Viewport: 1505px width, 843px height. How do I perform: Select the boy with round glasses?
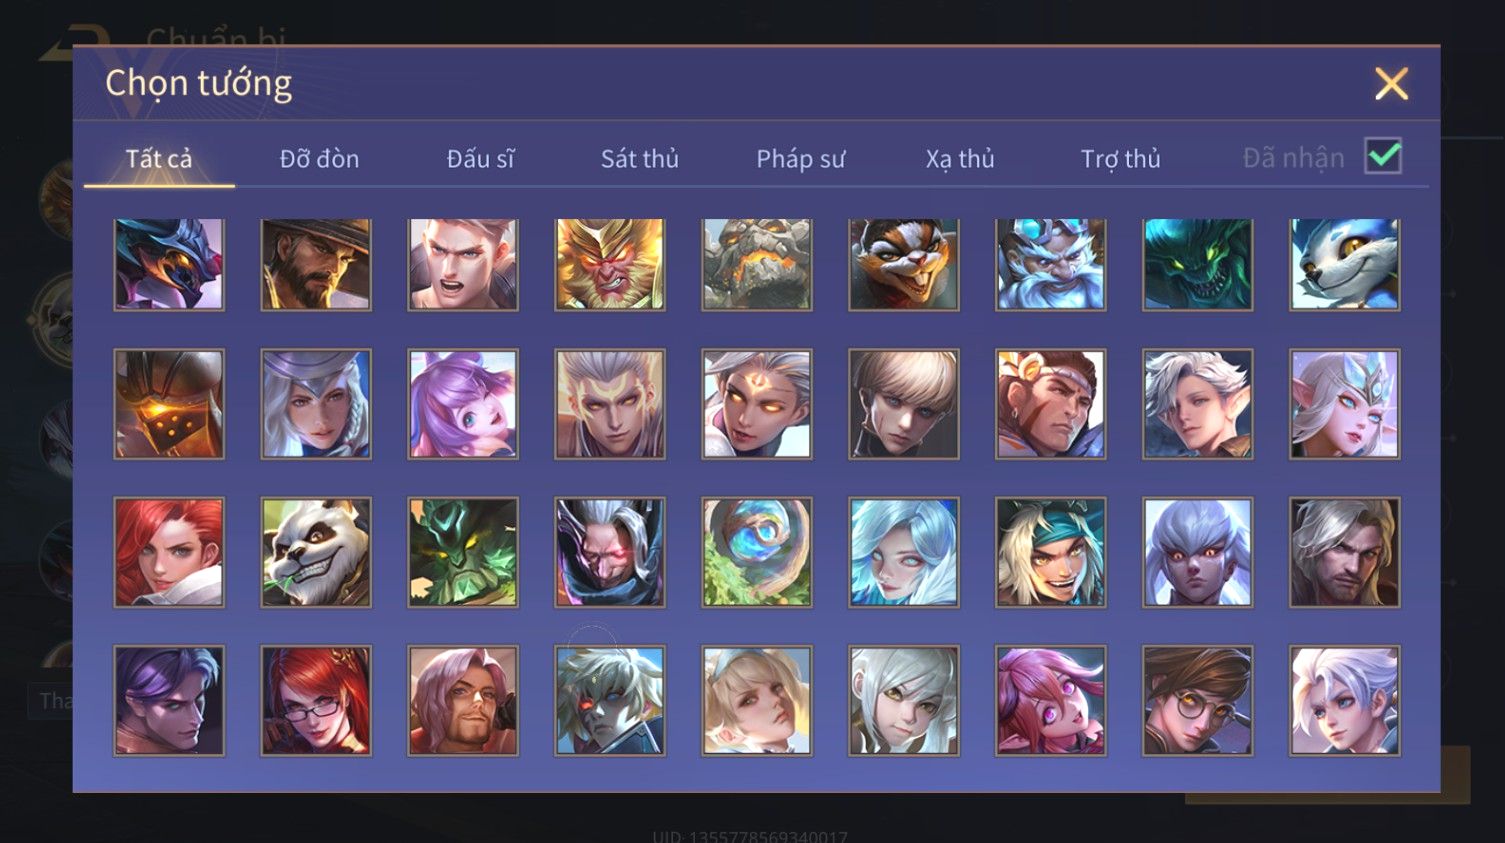pyautogui.click(x=1198, y=700)
